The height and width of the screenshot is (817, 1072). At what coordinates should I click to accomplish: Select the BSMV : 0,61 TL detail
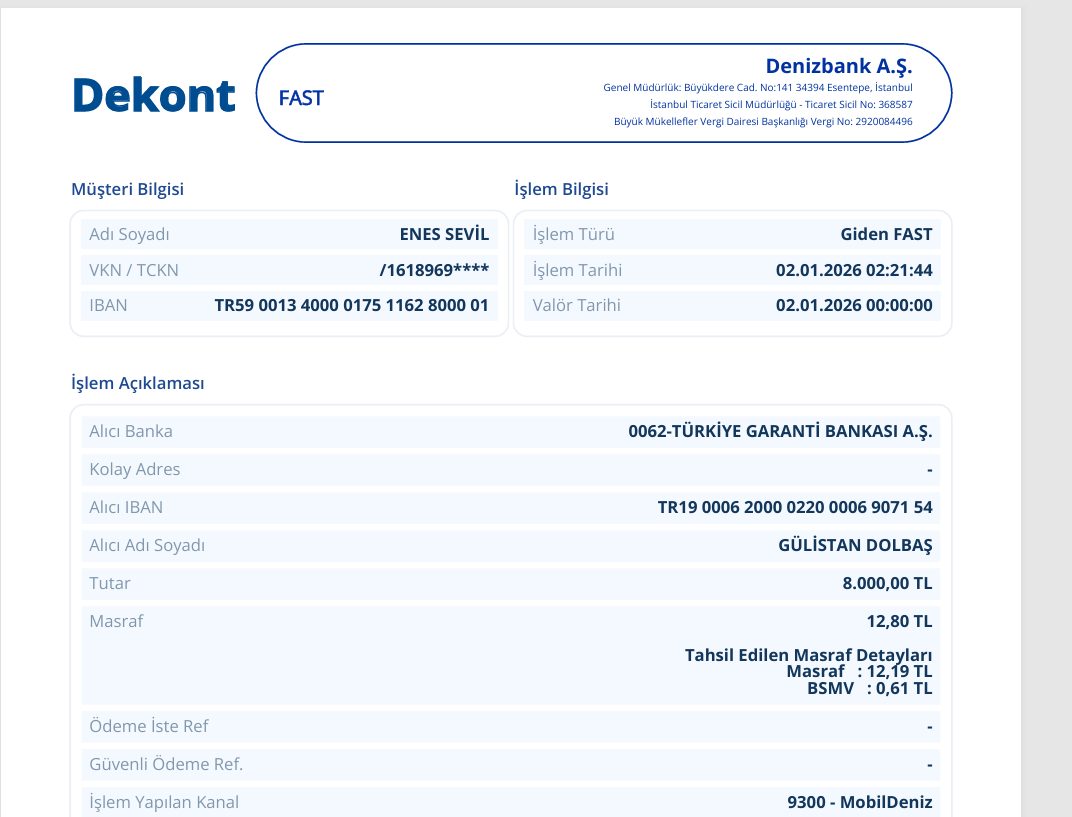870,688
